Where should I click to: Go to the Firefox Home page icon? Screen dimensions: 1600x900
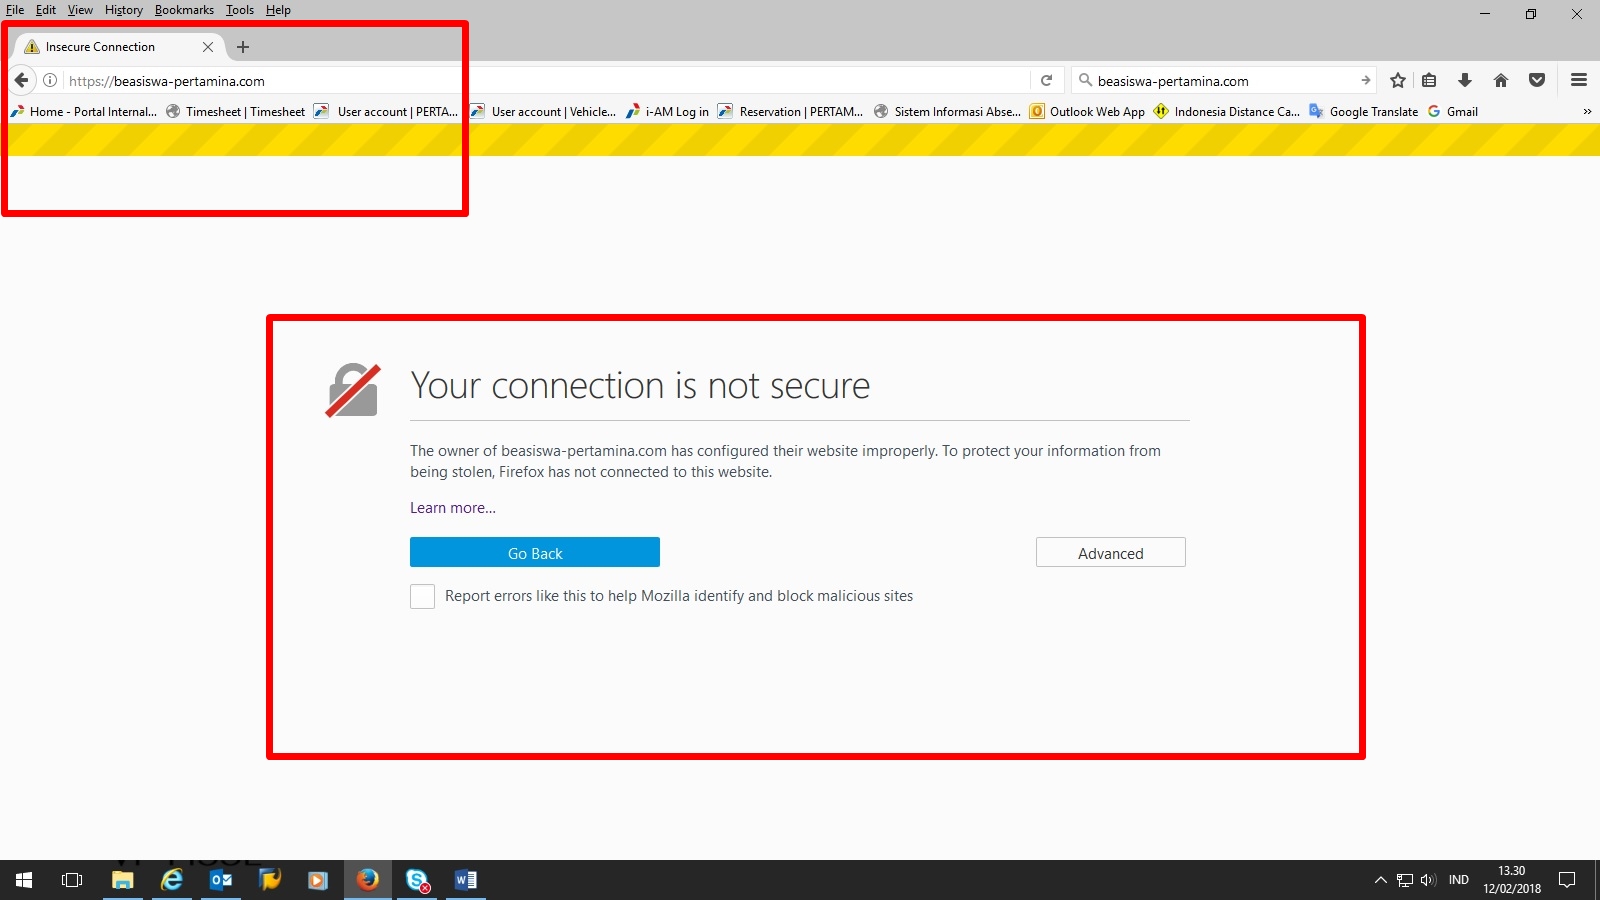point(1501,81)
